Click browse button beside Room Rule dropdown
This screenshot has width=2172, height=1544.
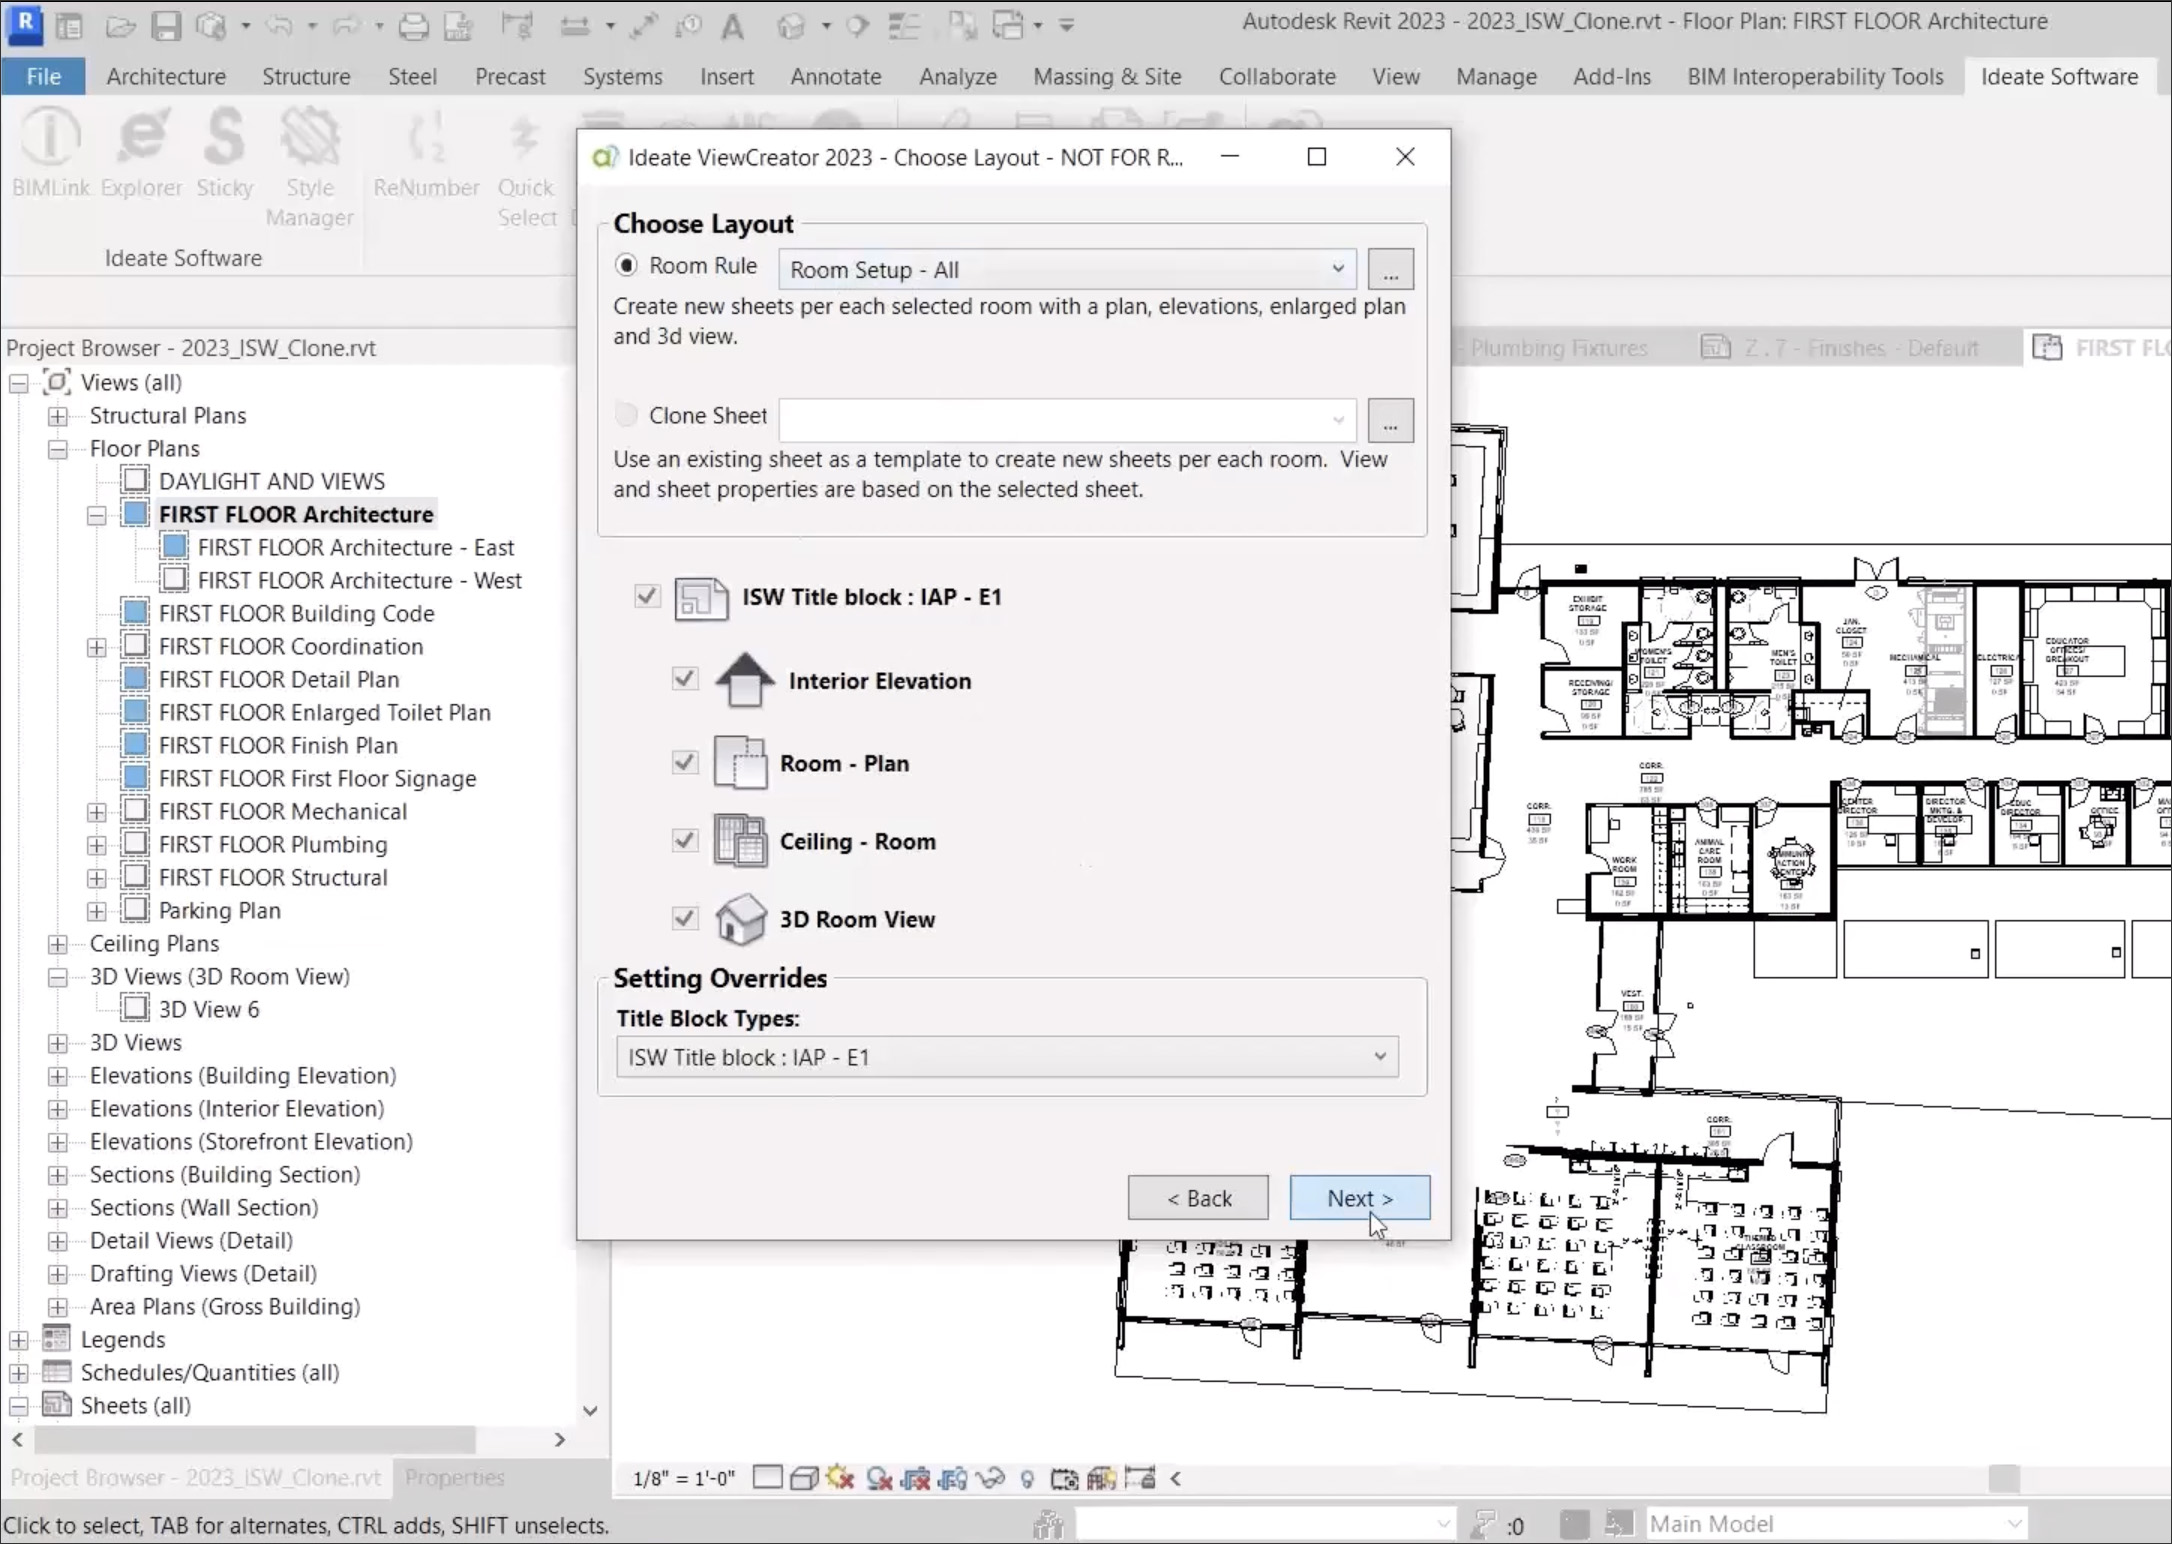pos(1390,270)
